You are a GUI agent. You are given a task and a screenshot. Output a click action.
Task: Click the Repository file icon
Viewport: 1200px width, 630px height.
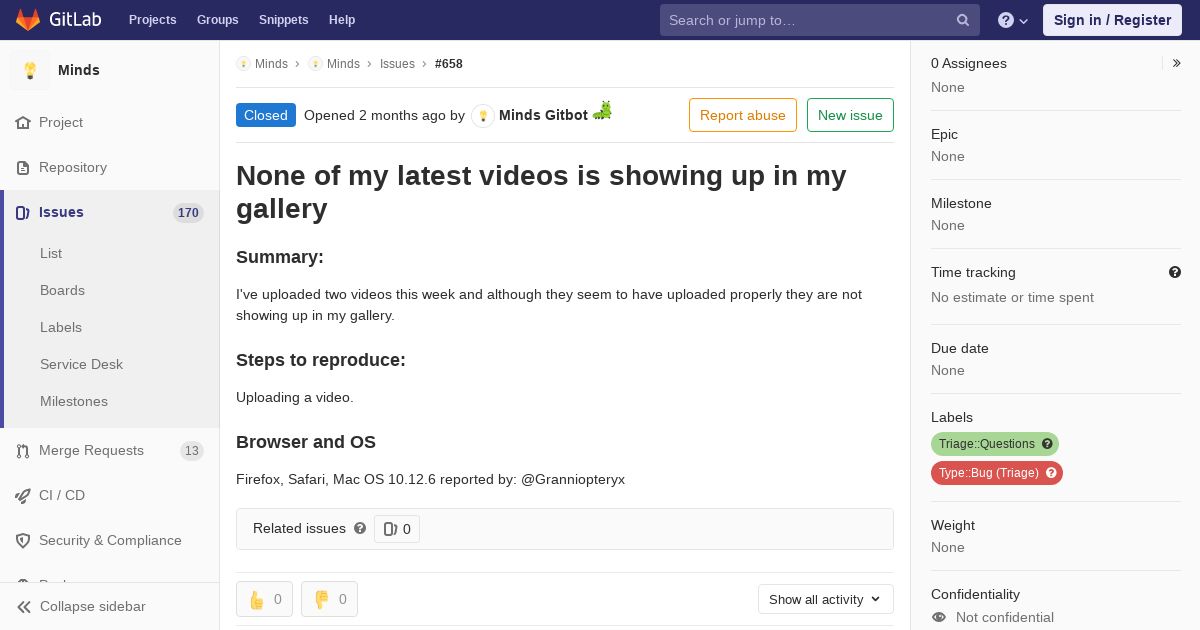point(23,167)
